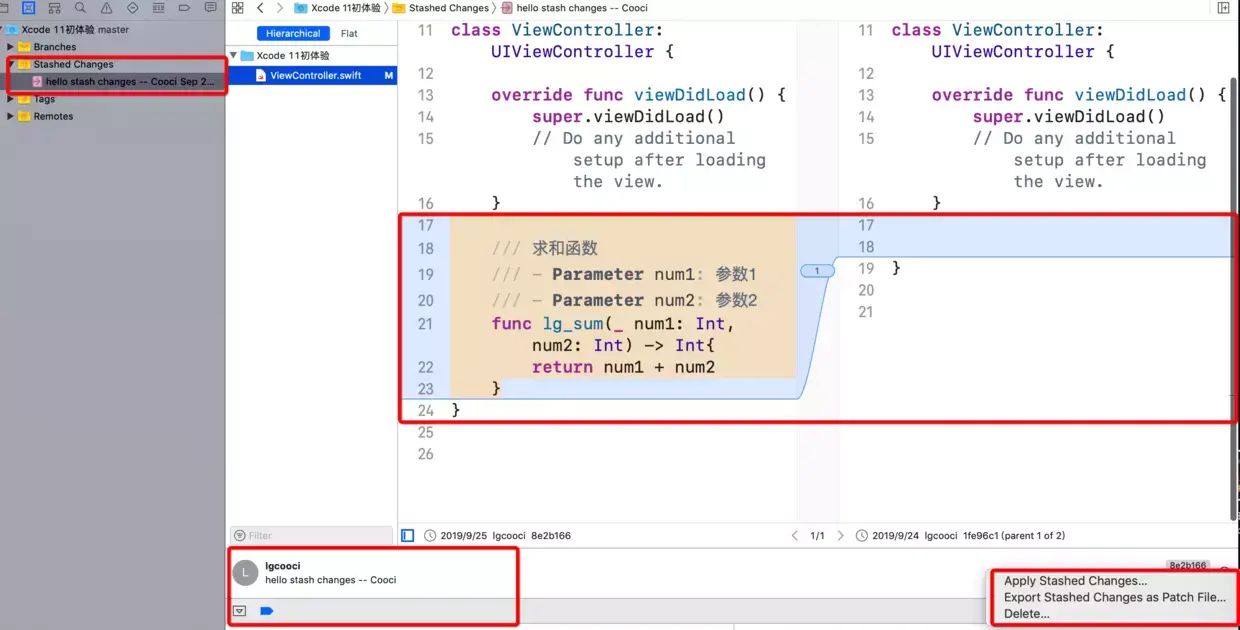Choose Apply Stashed Changes...

1075,581
